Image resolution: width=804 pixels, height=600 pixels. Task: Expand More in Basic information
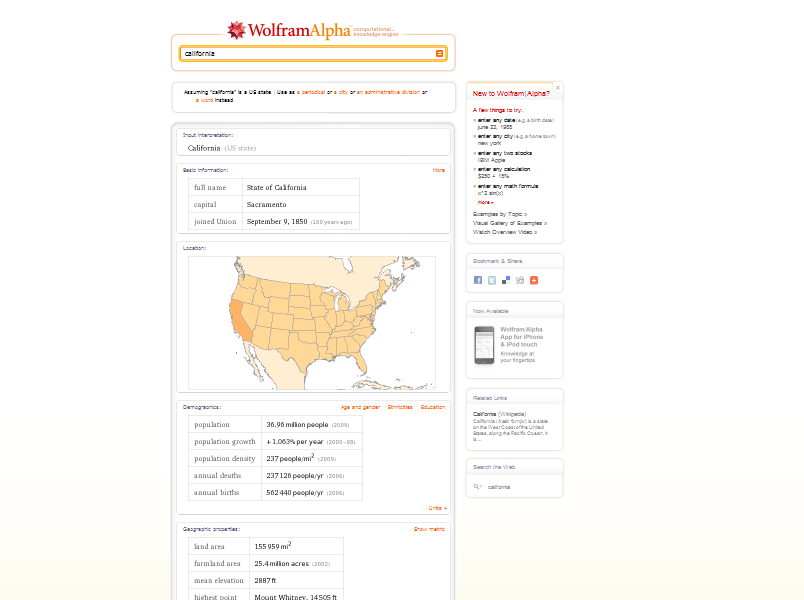[x=438, y=170]
